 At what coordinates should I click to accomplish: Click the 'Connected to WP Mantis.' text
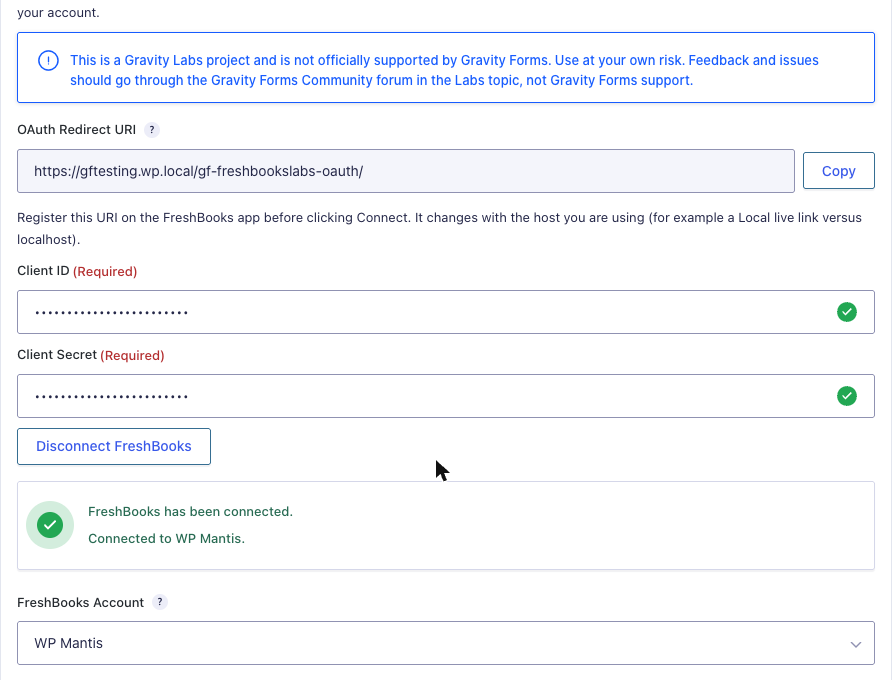(166, 538)
